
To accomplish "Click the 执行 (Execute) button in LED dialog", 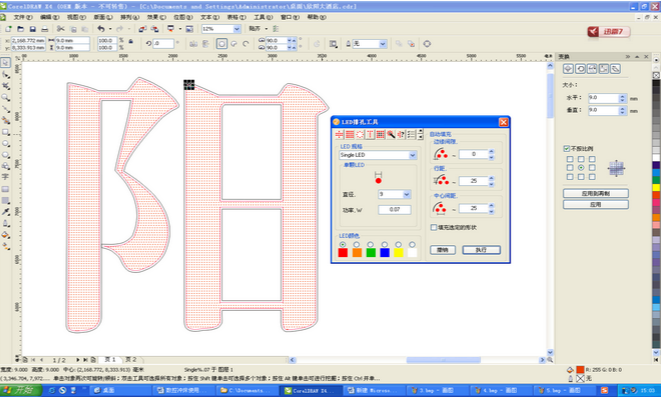I will pos(480,250).
